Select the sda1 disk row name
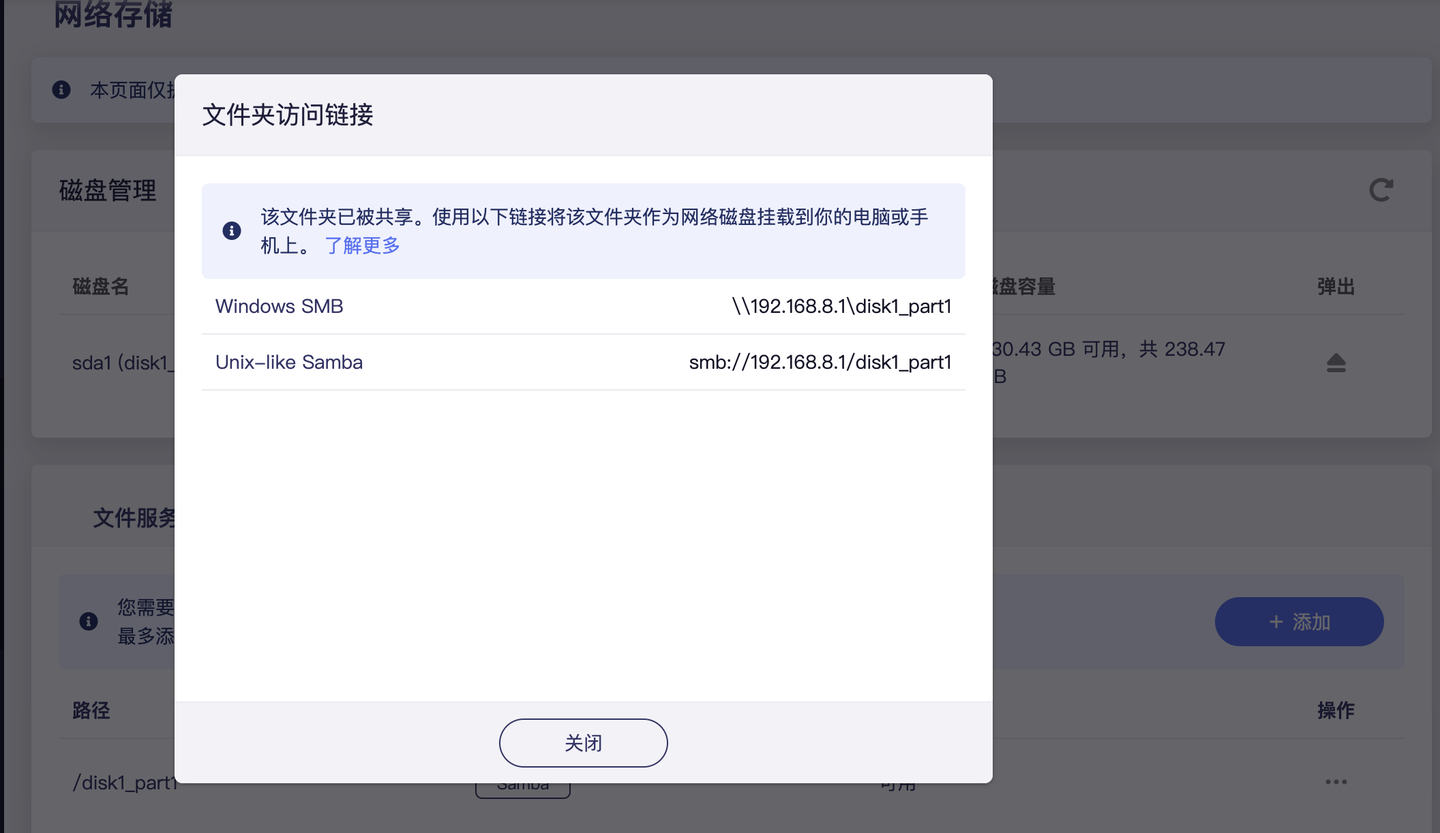This screenshot has height=833, width=1440. pos(122,363)
